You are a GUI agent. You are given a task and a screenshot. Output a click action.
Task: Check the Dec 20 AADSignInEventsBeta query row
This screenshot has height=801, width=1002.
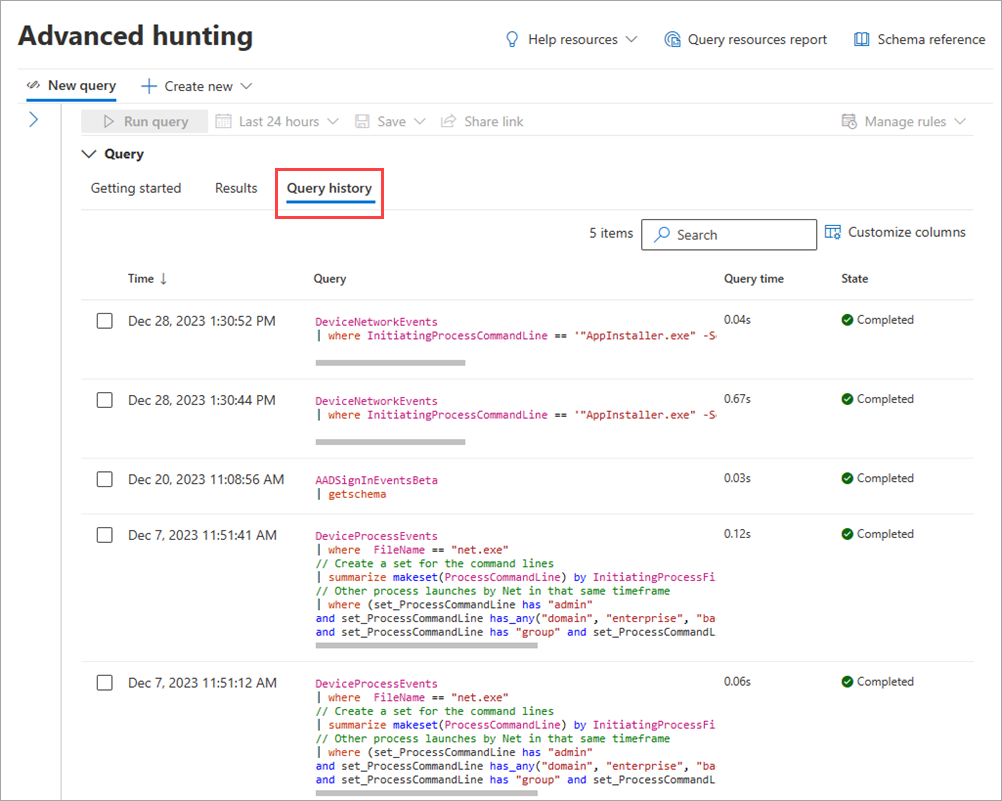click(105, 479)
